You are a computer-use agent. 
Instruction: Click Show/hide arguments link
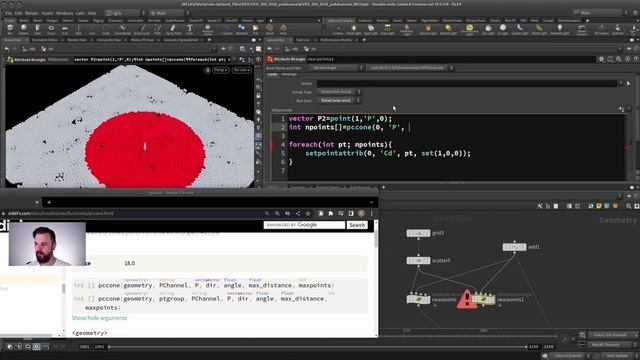coord(99,318)
